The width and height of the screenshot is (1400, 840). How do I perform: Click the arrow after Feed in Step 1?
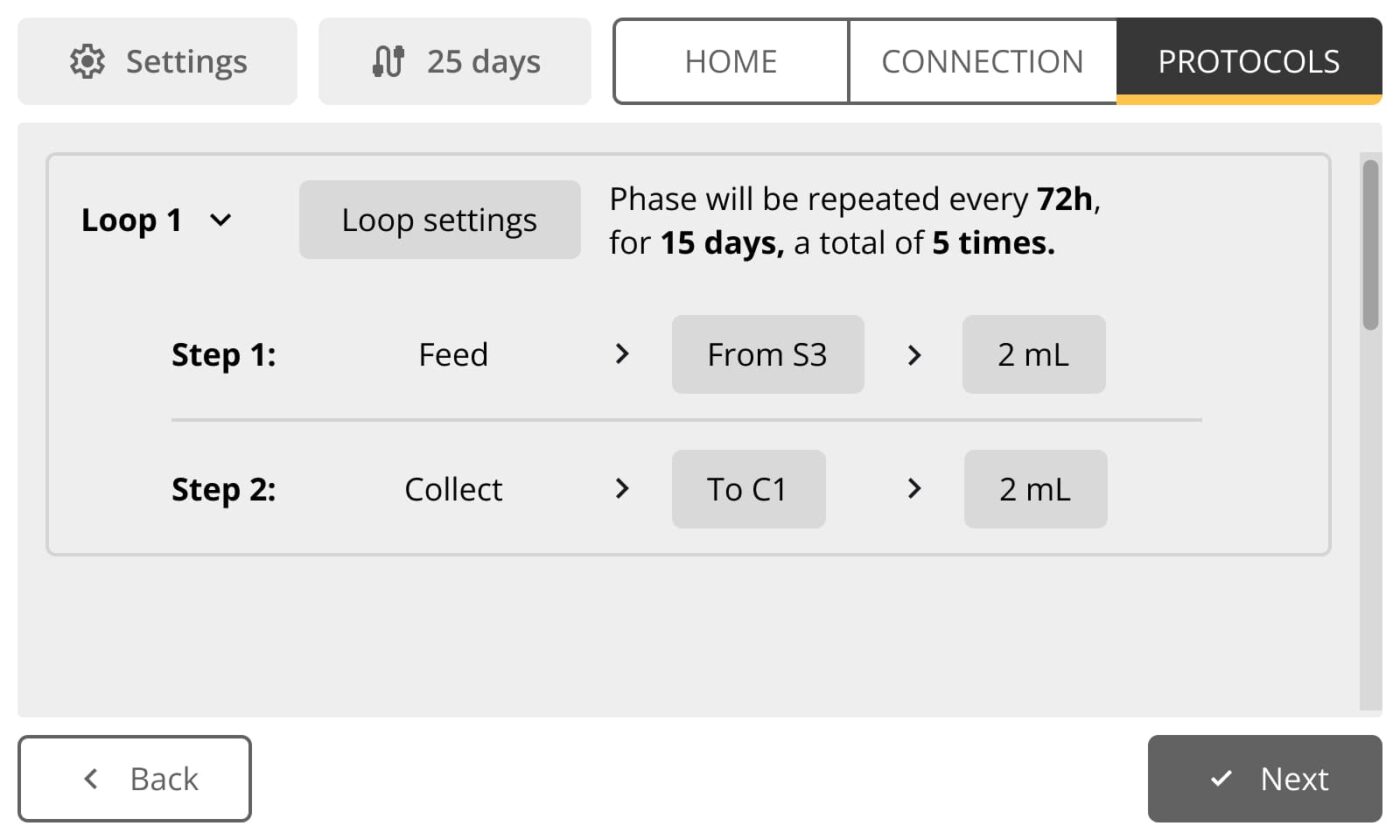tap(622, 355)
